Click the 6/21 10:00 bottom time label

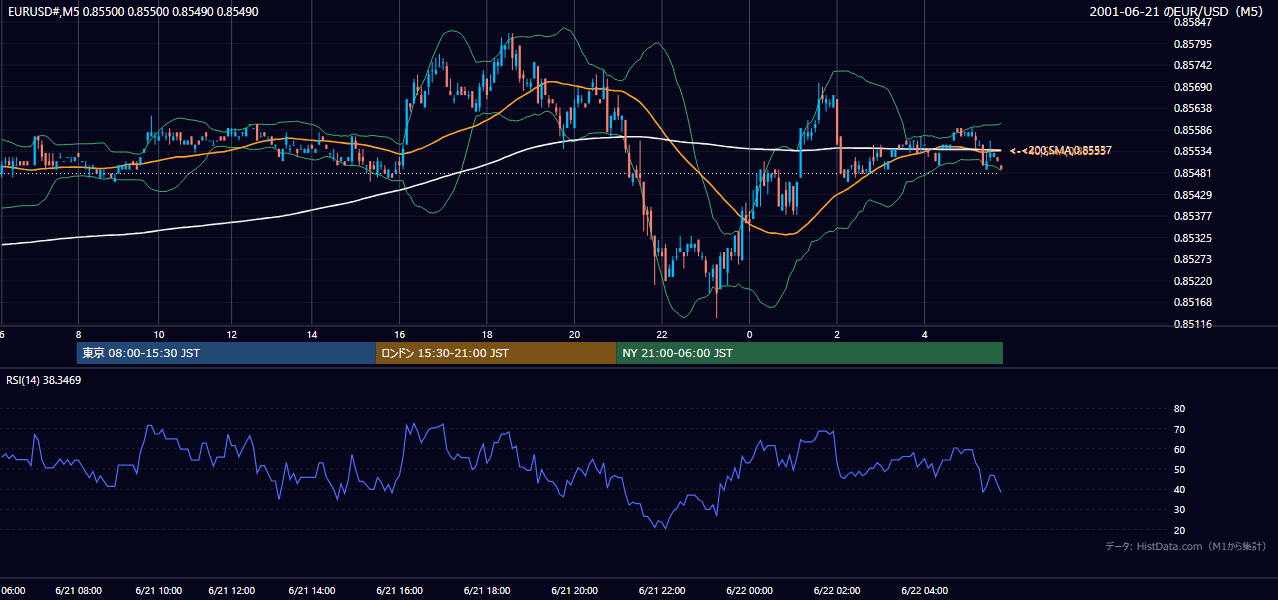click(x=157, y=590)
